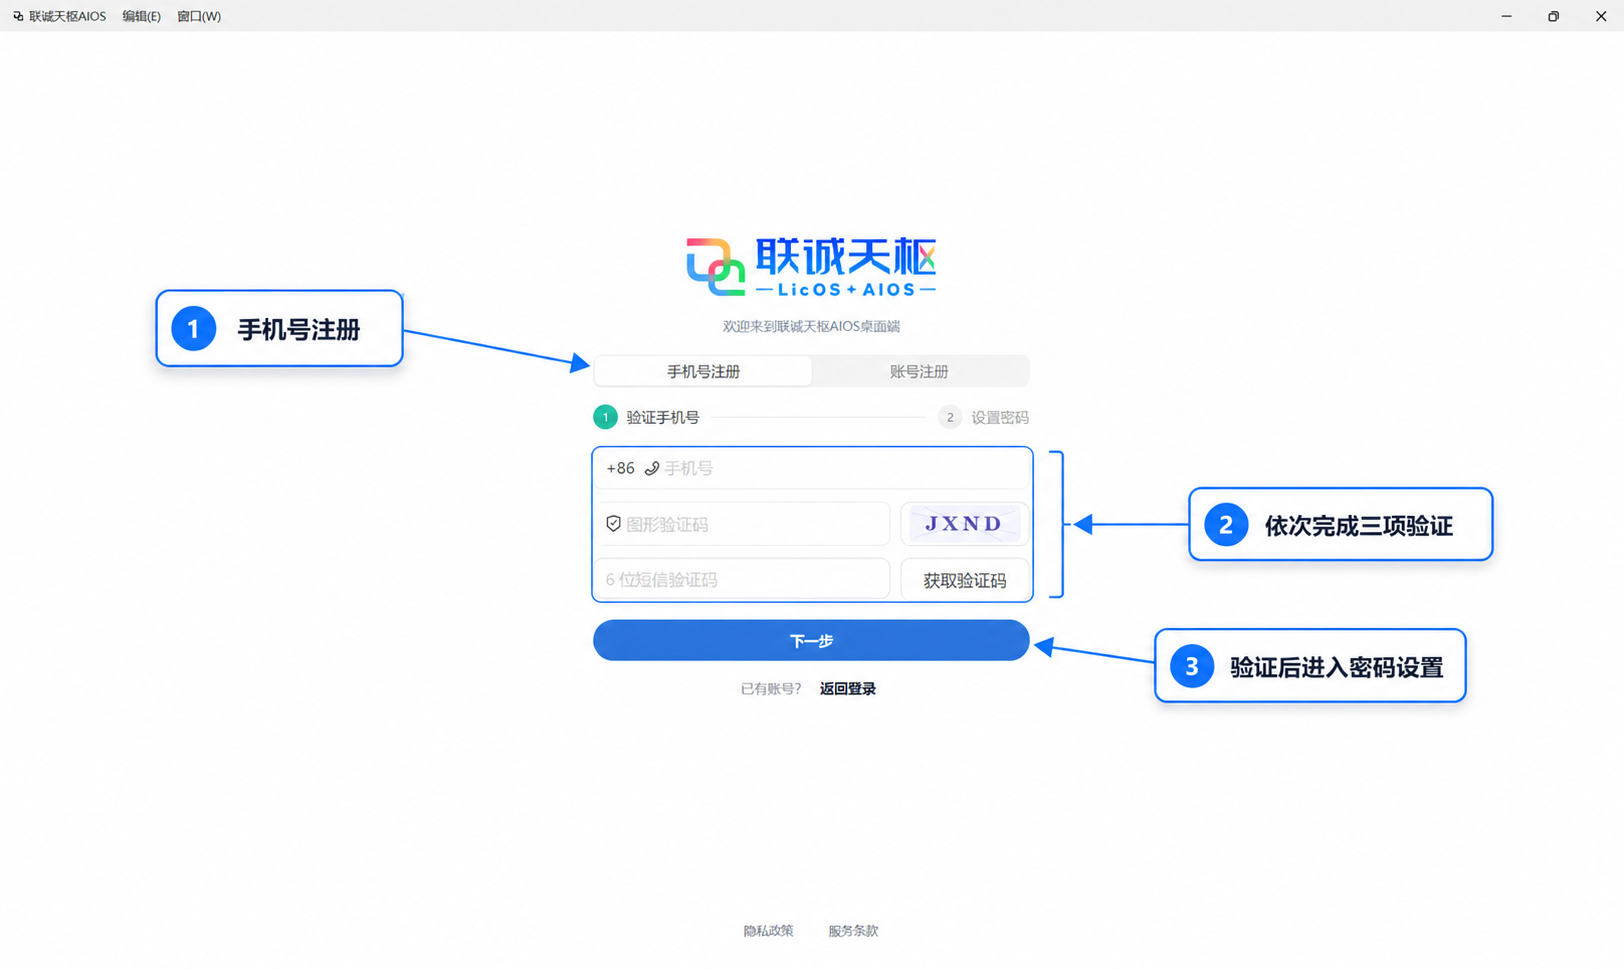Click the shield icon in the captcha field
Screen dimensions: 1624x969
pyautogui.click(x=613, y=523)
